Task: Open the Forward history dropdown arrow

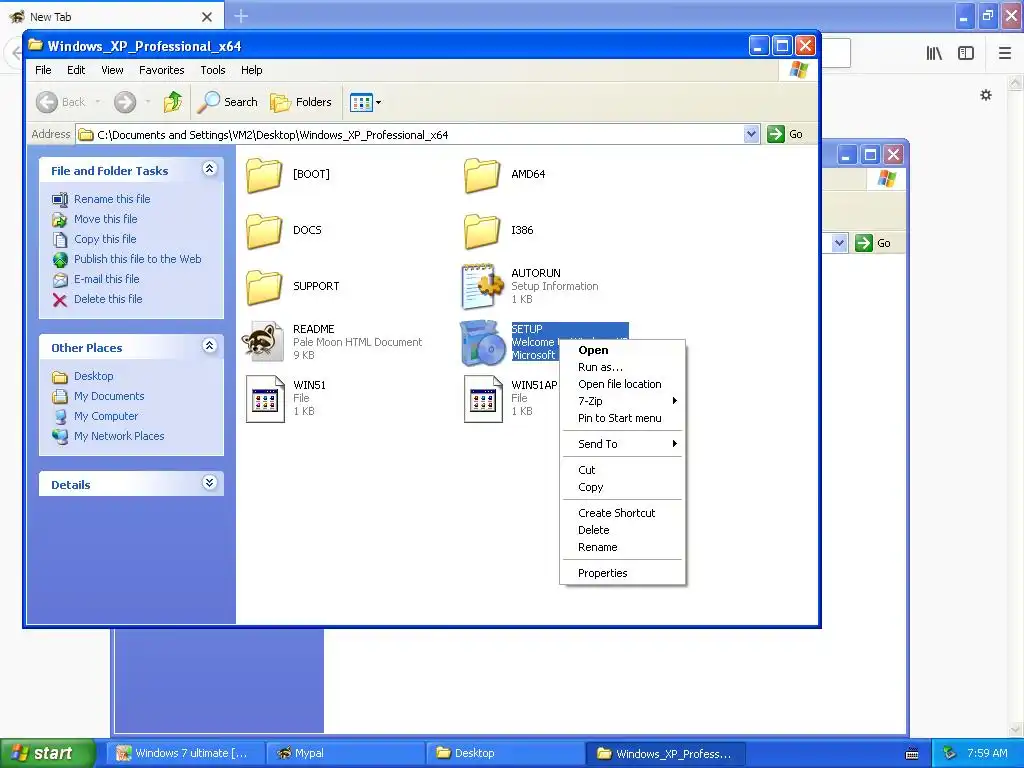Action: (148, 102)
